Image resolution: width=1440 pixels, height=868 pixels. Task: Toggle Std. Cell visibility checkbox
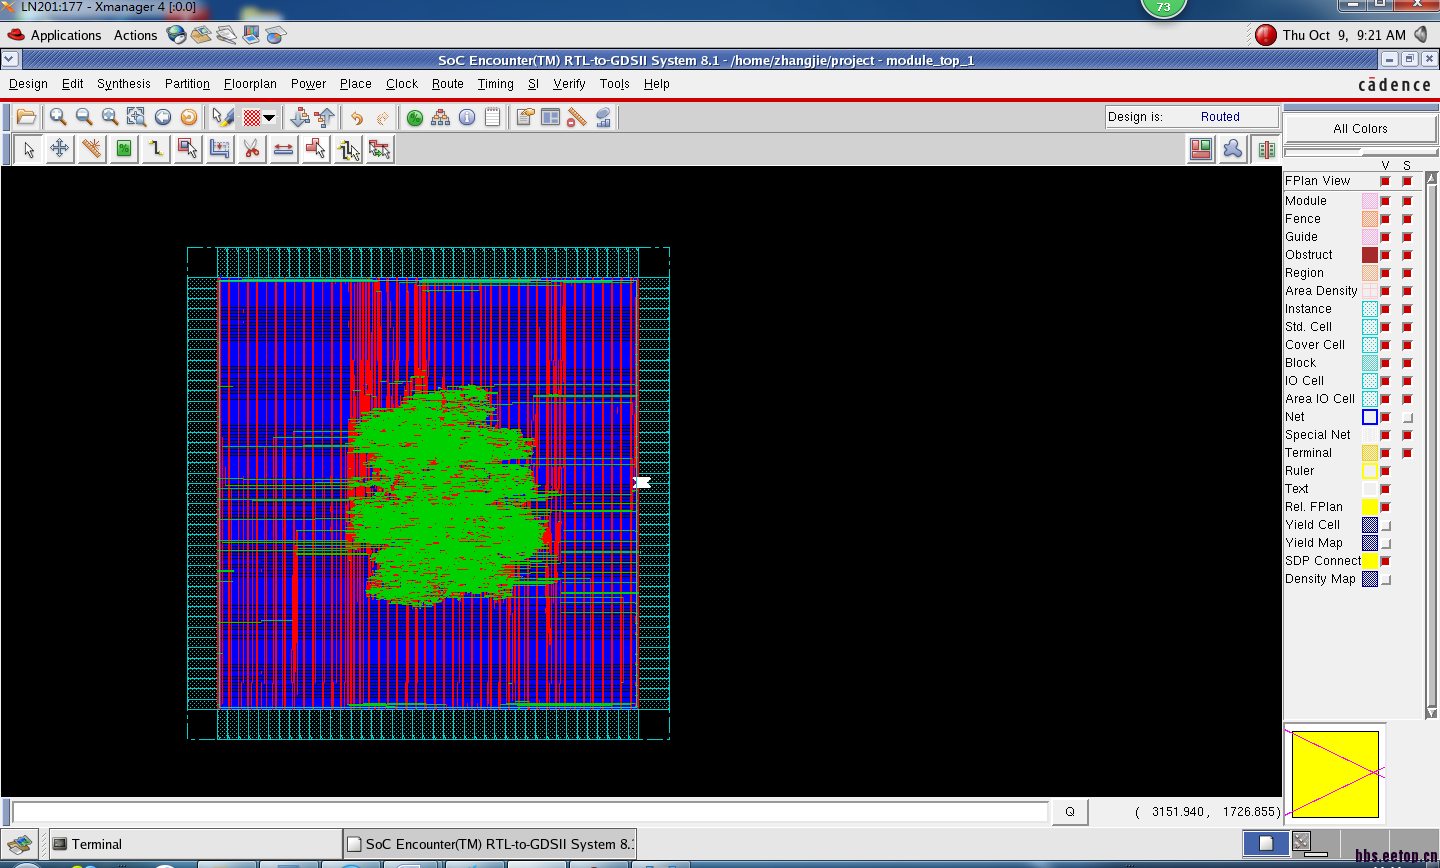point(1385,327)
